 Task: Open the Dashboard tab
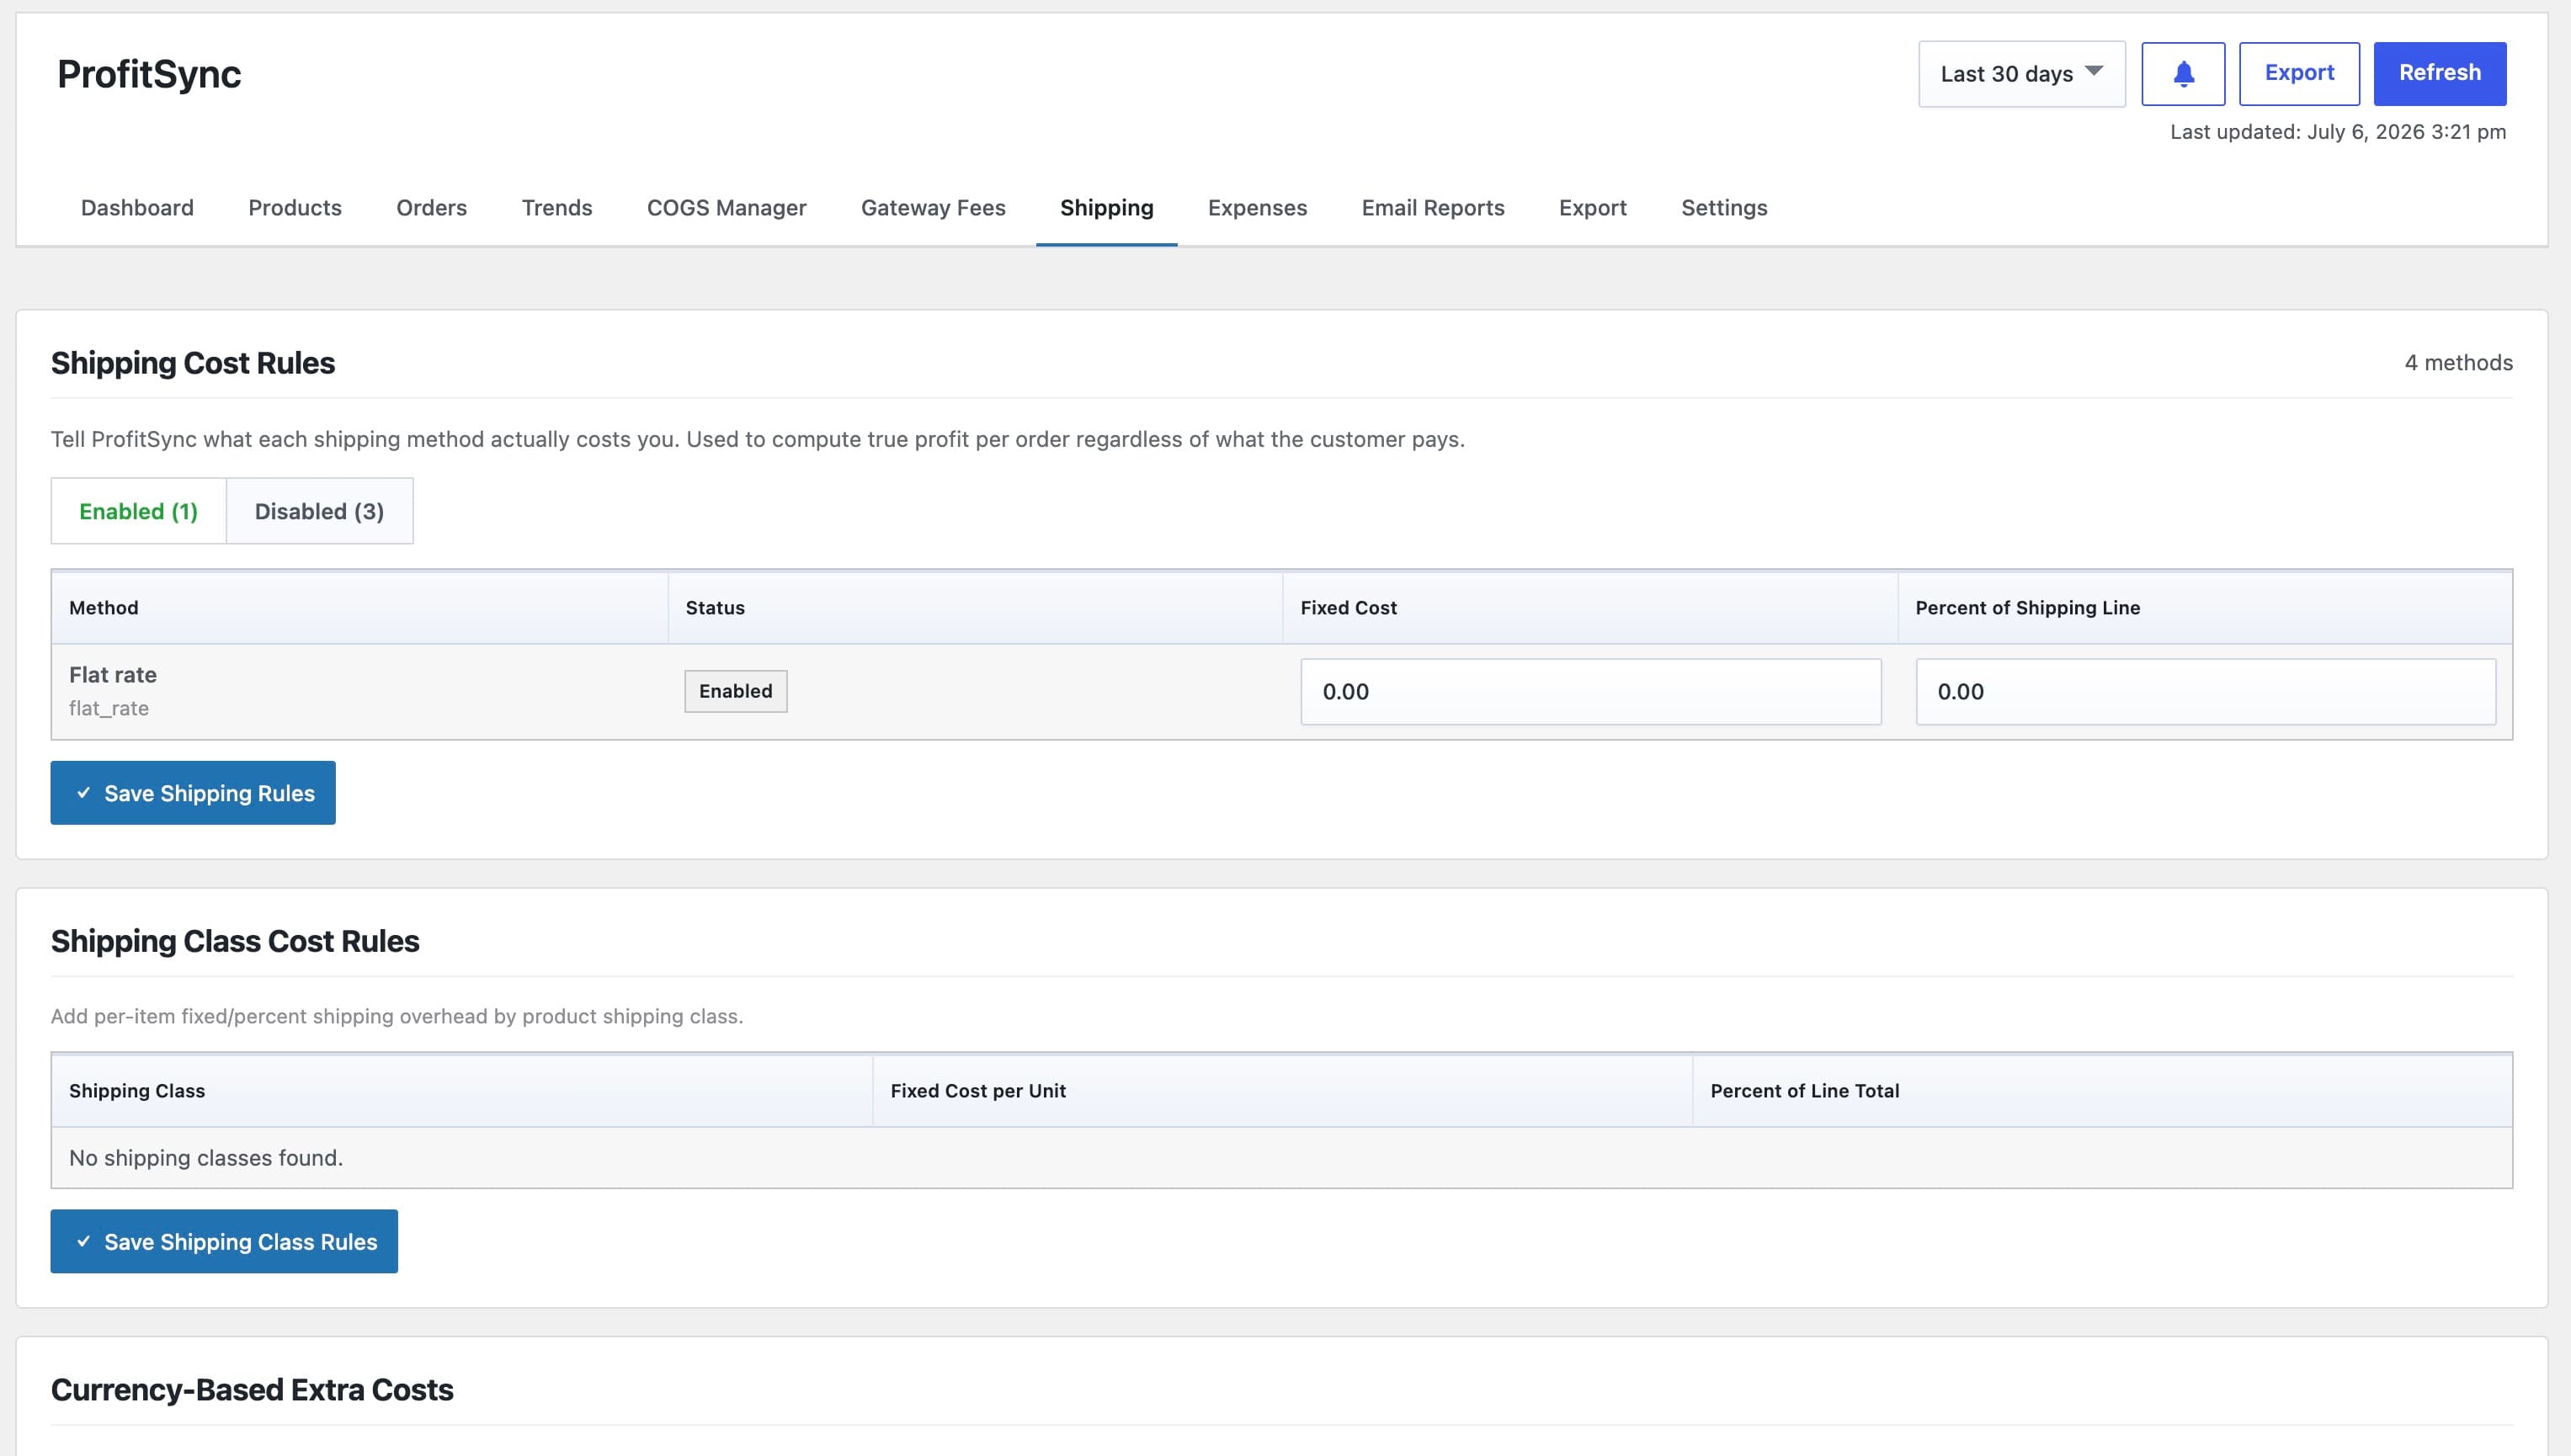click(x=137, y=208)
